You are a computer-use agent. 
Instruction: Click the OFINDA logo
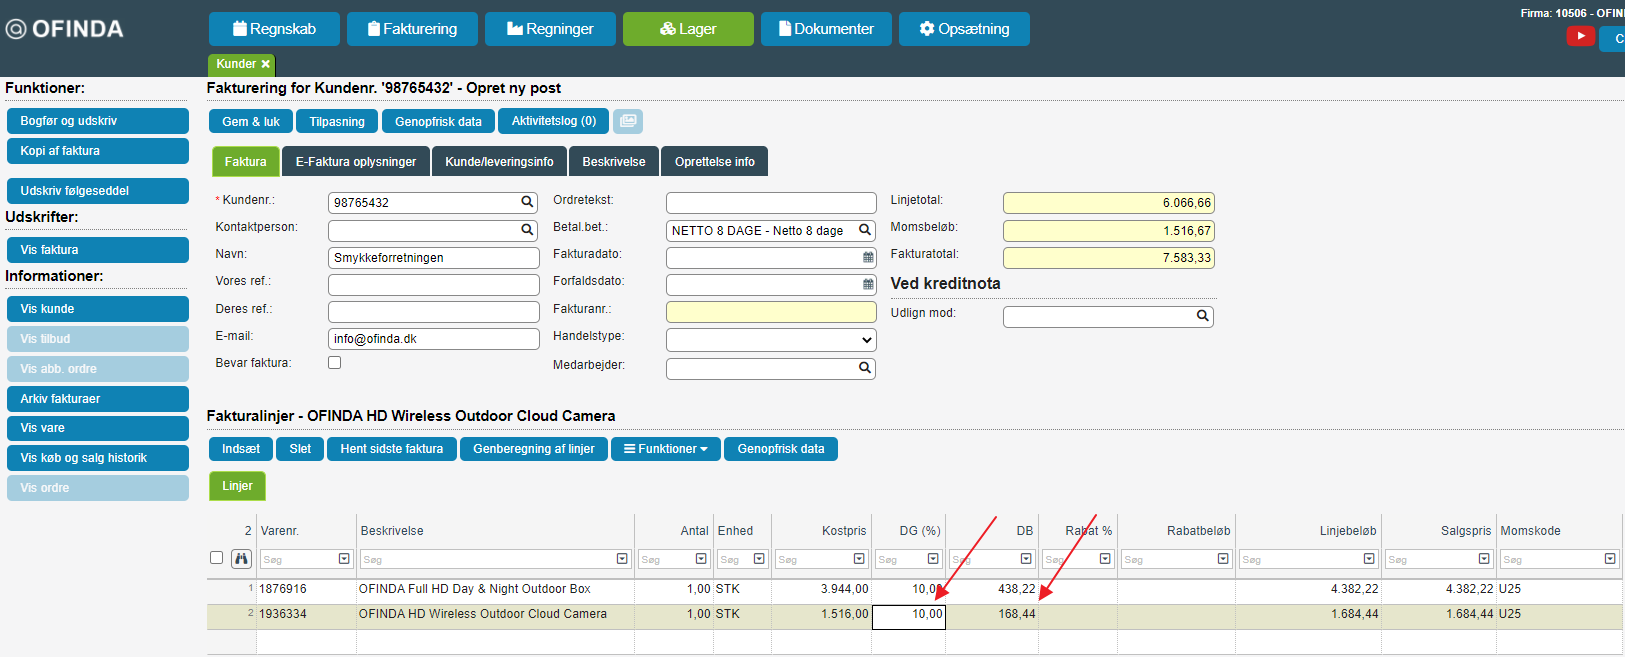(65, 29)
